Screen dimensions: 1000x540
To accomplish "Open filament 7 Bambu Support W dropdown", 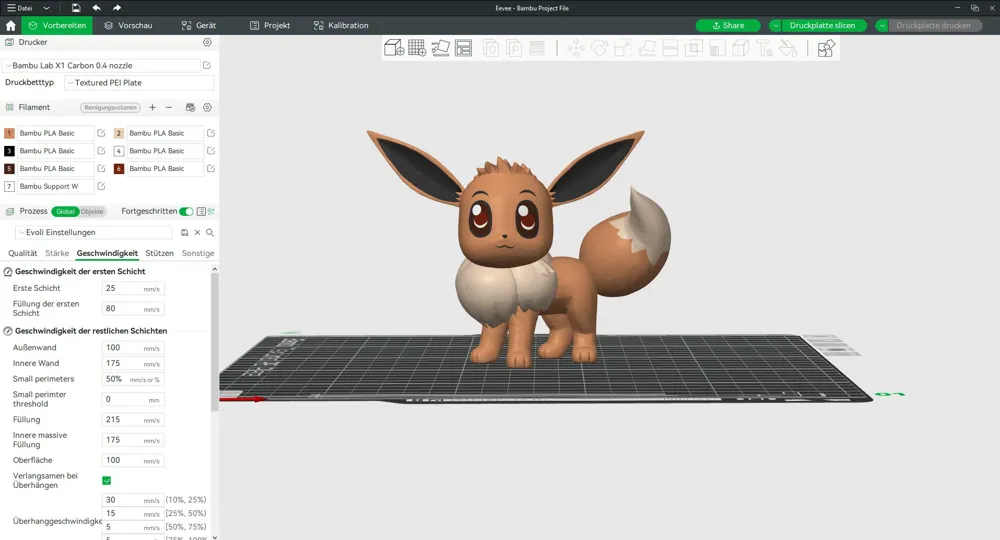I will [x=55, y=186].
